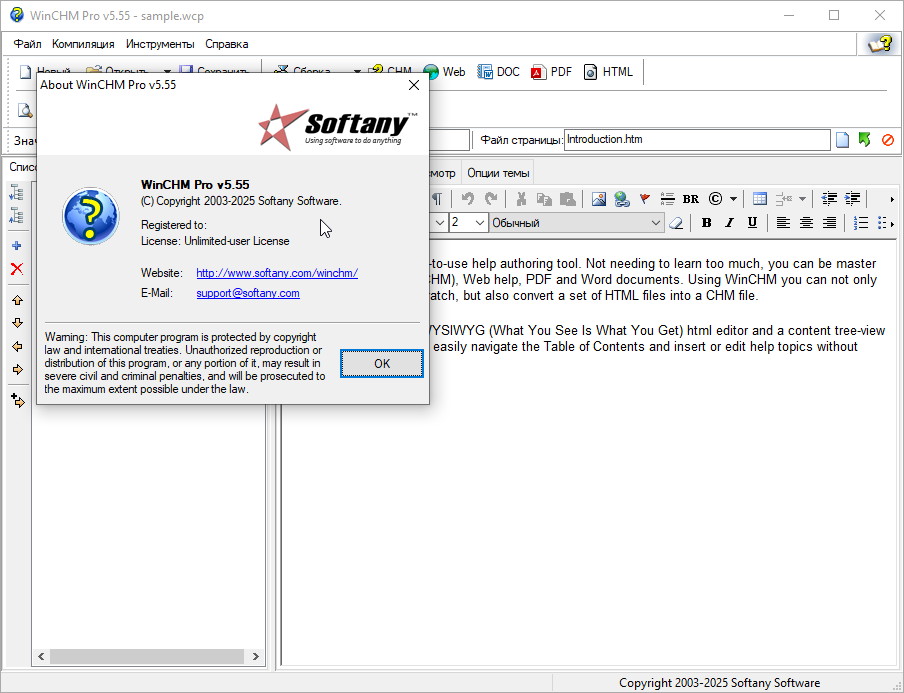Build PDF output

point(552,72)
